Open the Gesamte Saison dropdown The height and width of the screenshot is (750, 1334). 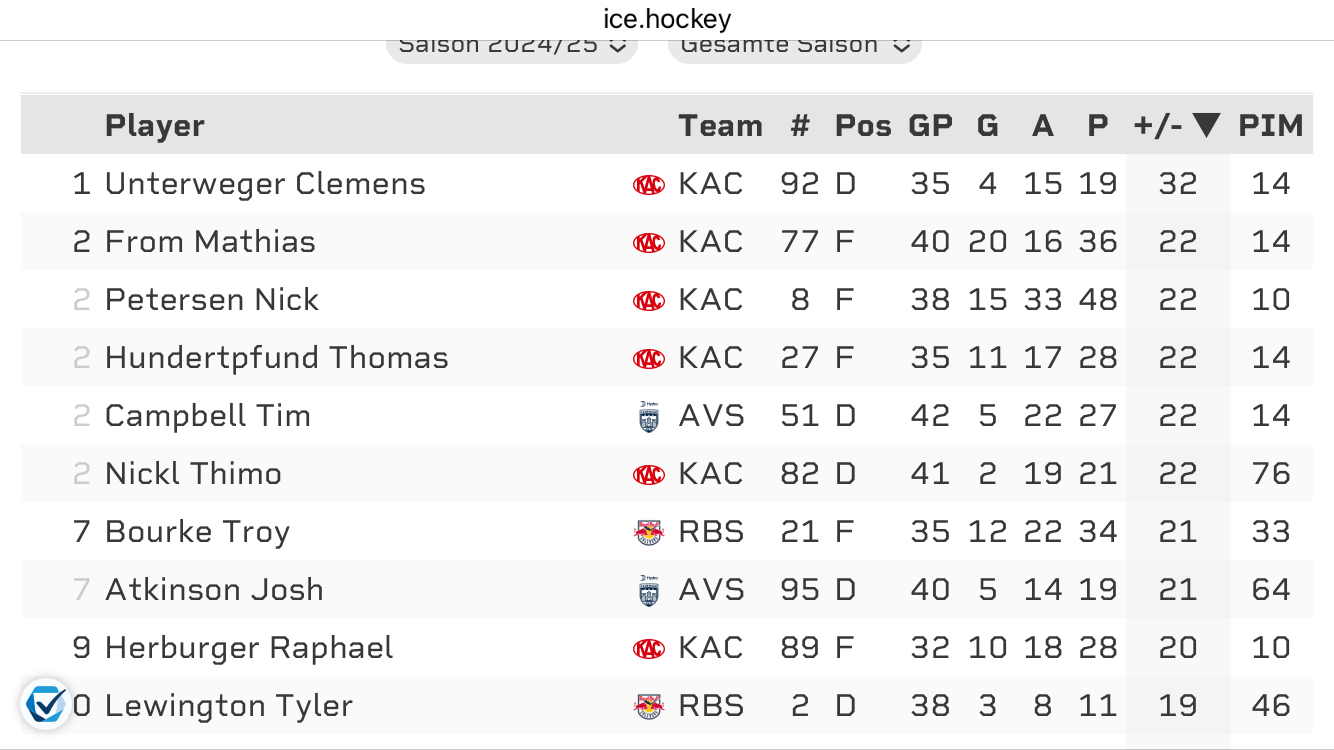[x=794, y=45]
